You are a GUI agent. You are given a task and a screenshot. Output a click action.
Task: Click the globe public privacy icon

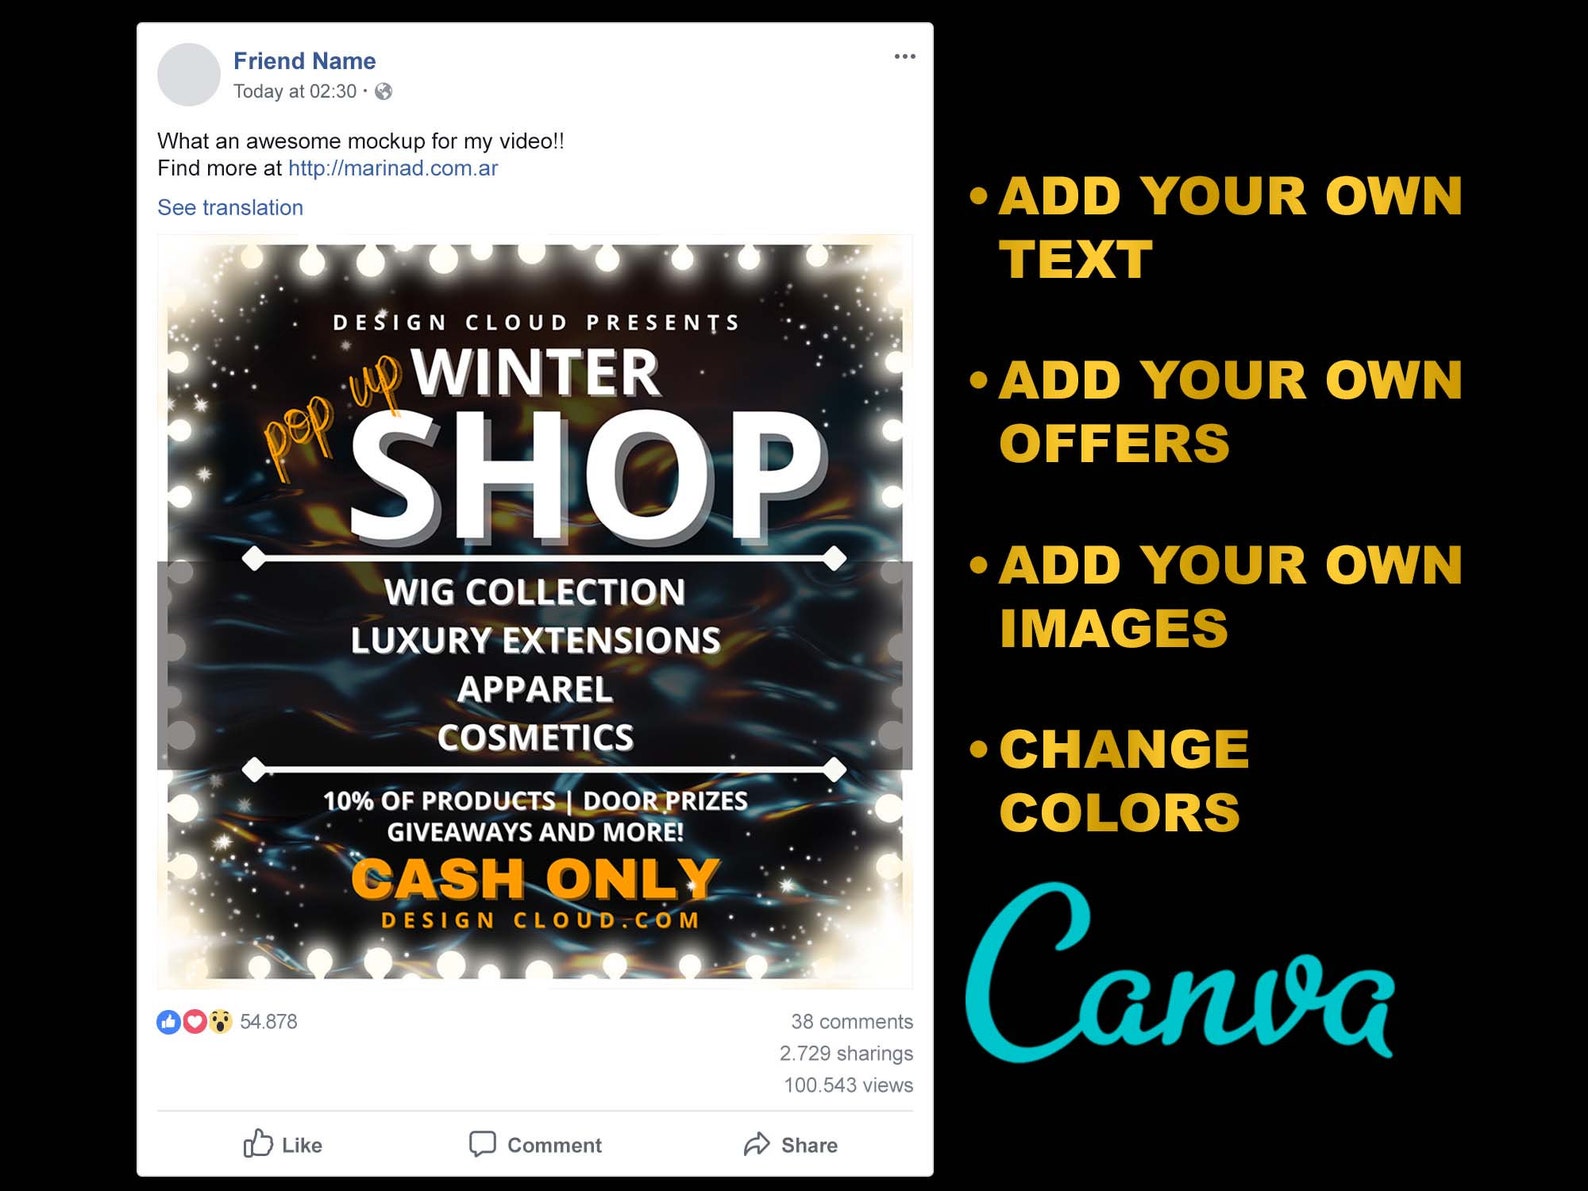click(x=383, y=91)
